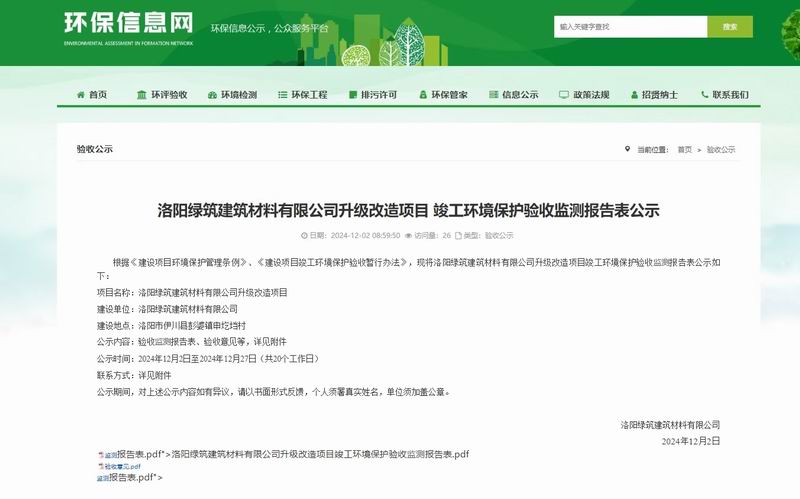Click the monitor icon beside 政策法规

(564, 95)
